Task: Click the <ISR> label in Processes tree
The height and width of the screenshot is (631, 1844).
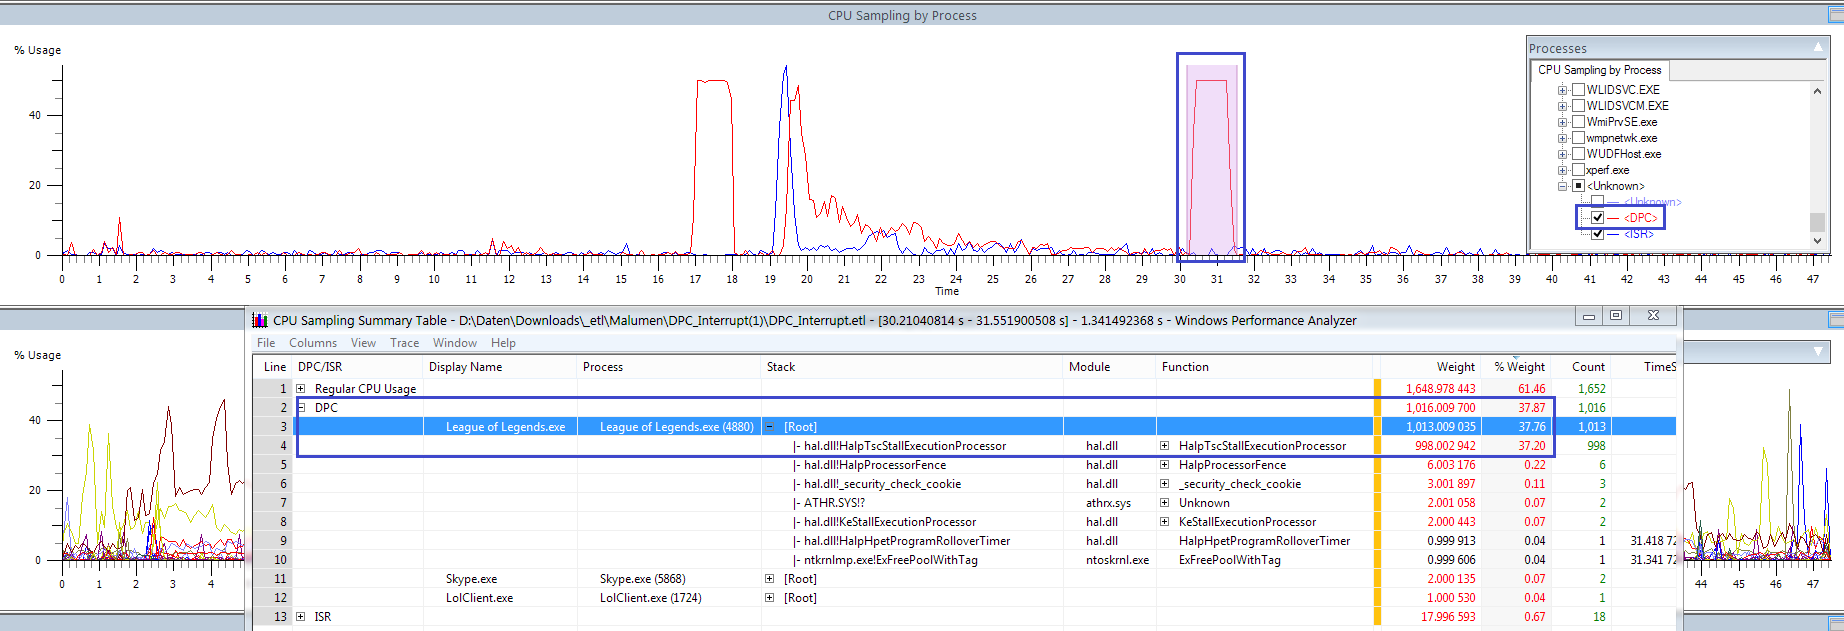Action: (x=1639, y=233)
